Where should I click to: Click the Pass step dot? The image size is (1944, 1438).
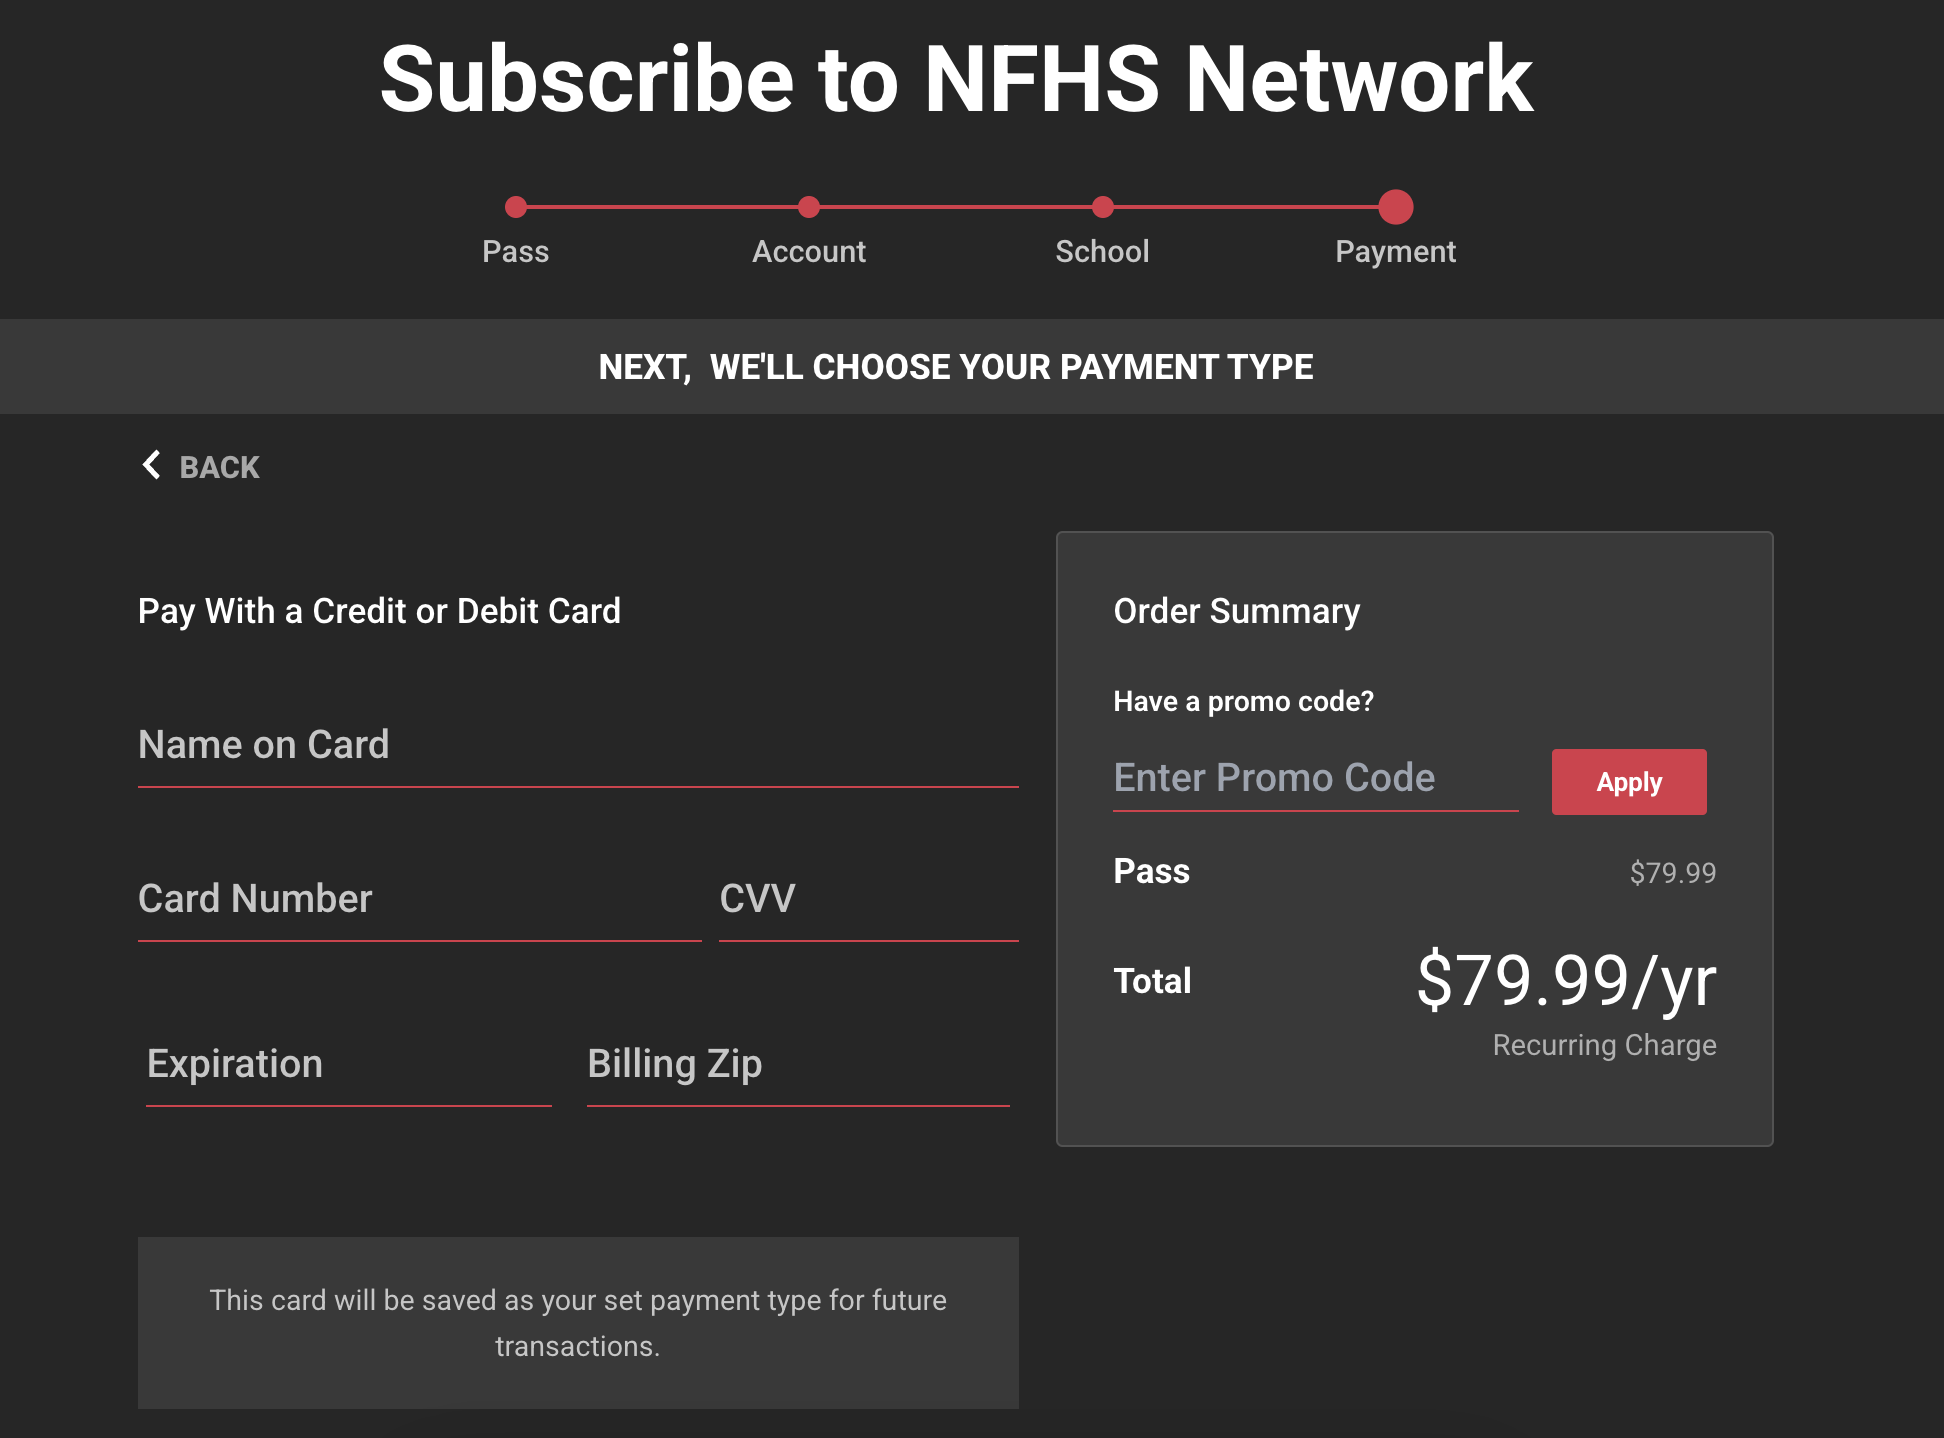click(x=516, y=207)
